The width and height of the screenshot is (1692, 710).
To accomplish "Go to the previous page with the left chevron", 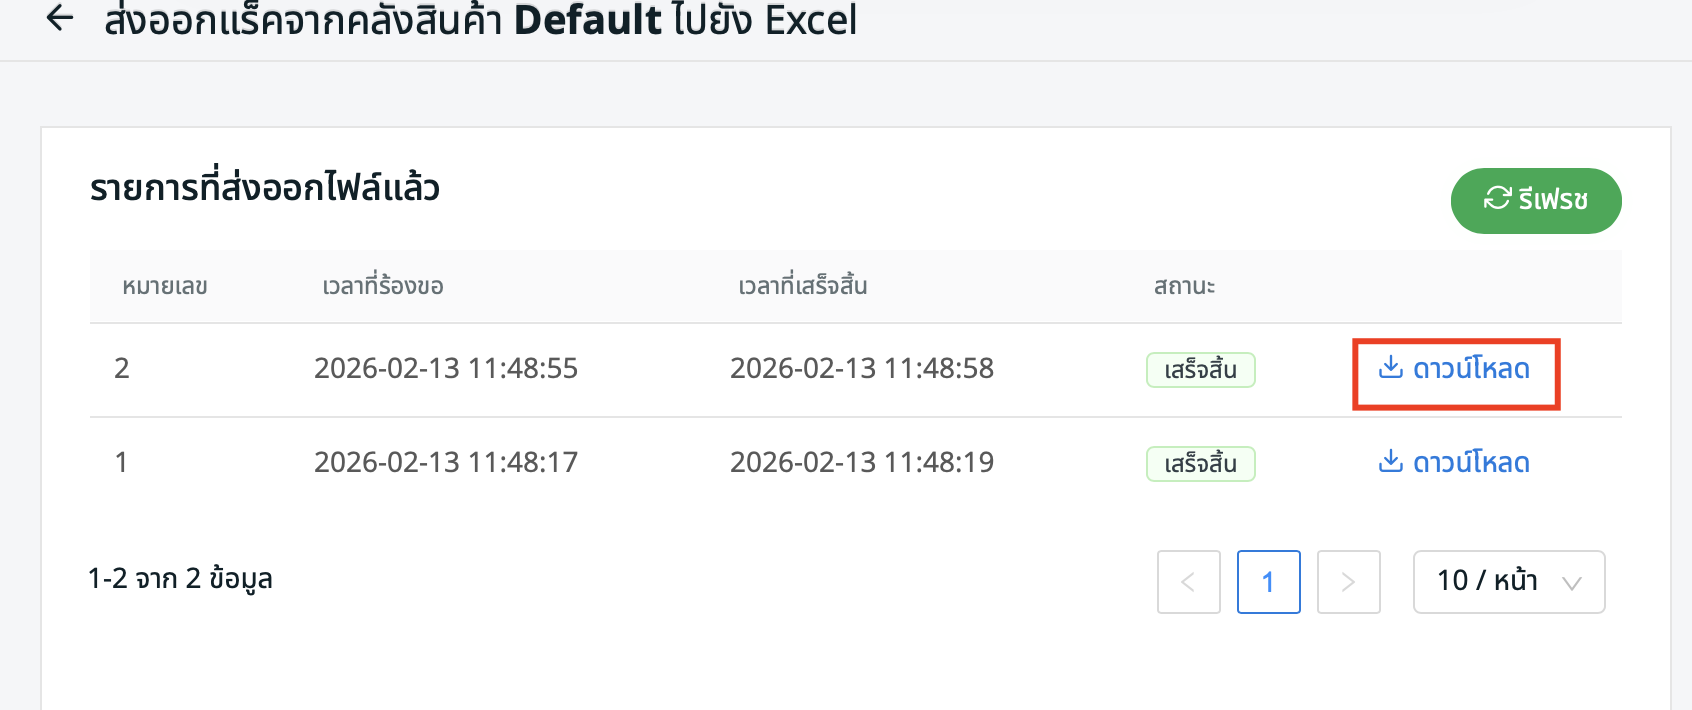I will coord(1188,582).
